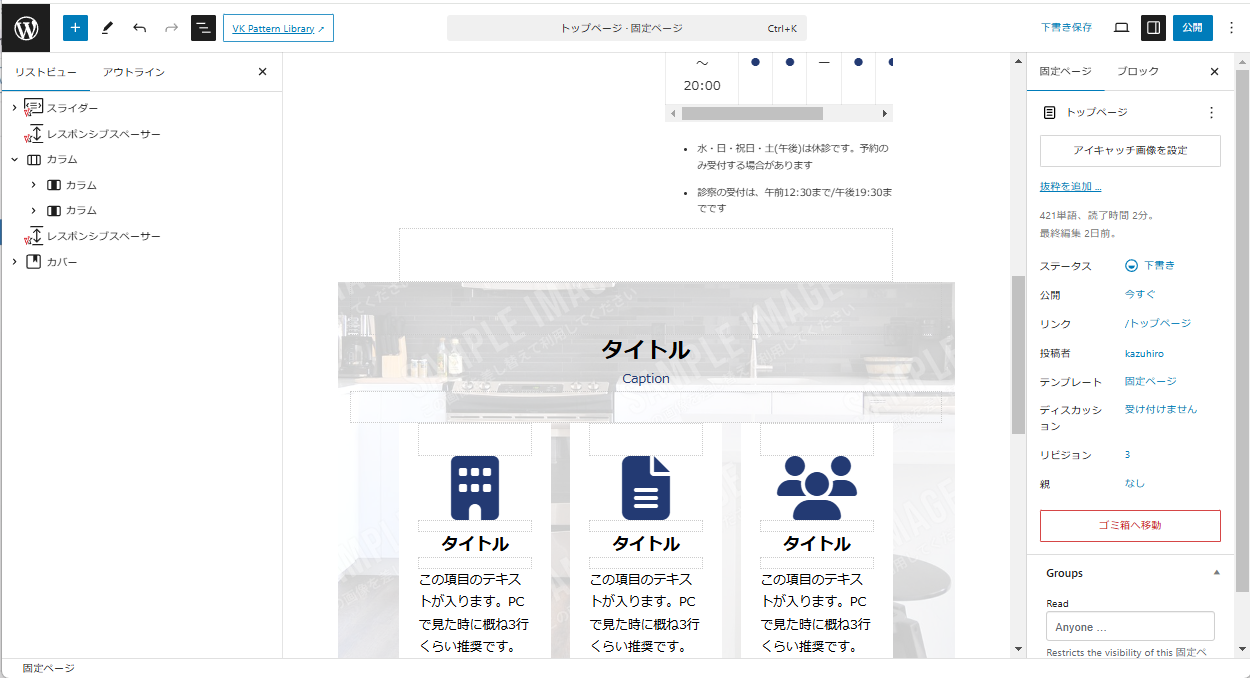The height and width of the screenshot is (678, 1250).
Task: Open the top bar options three-dot menu
Action: click(x=1231, y=28)
